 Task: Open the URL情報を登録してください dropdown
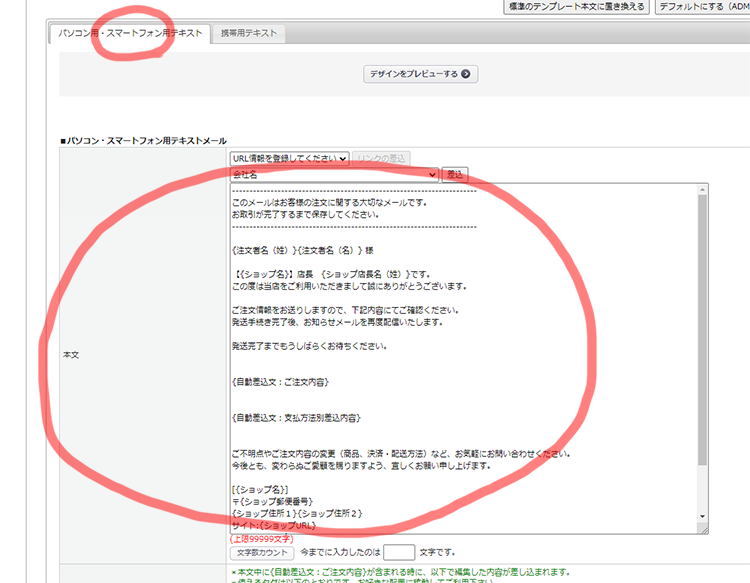[288, 158]
